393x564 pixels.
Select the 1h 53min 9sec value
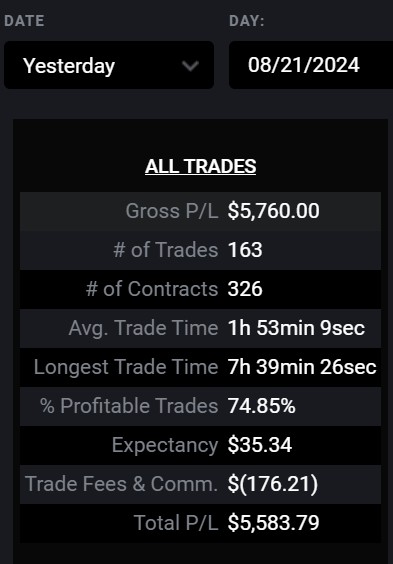(x=296, y=328)
